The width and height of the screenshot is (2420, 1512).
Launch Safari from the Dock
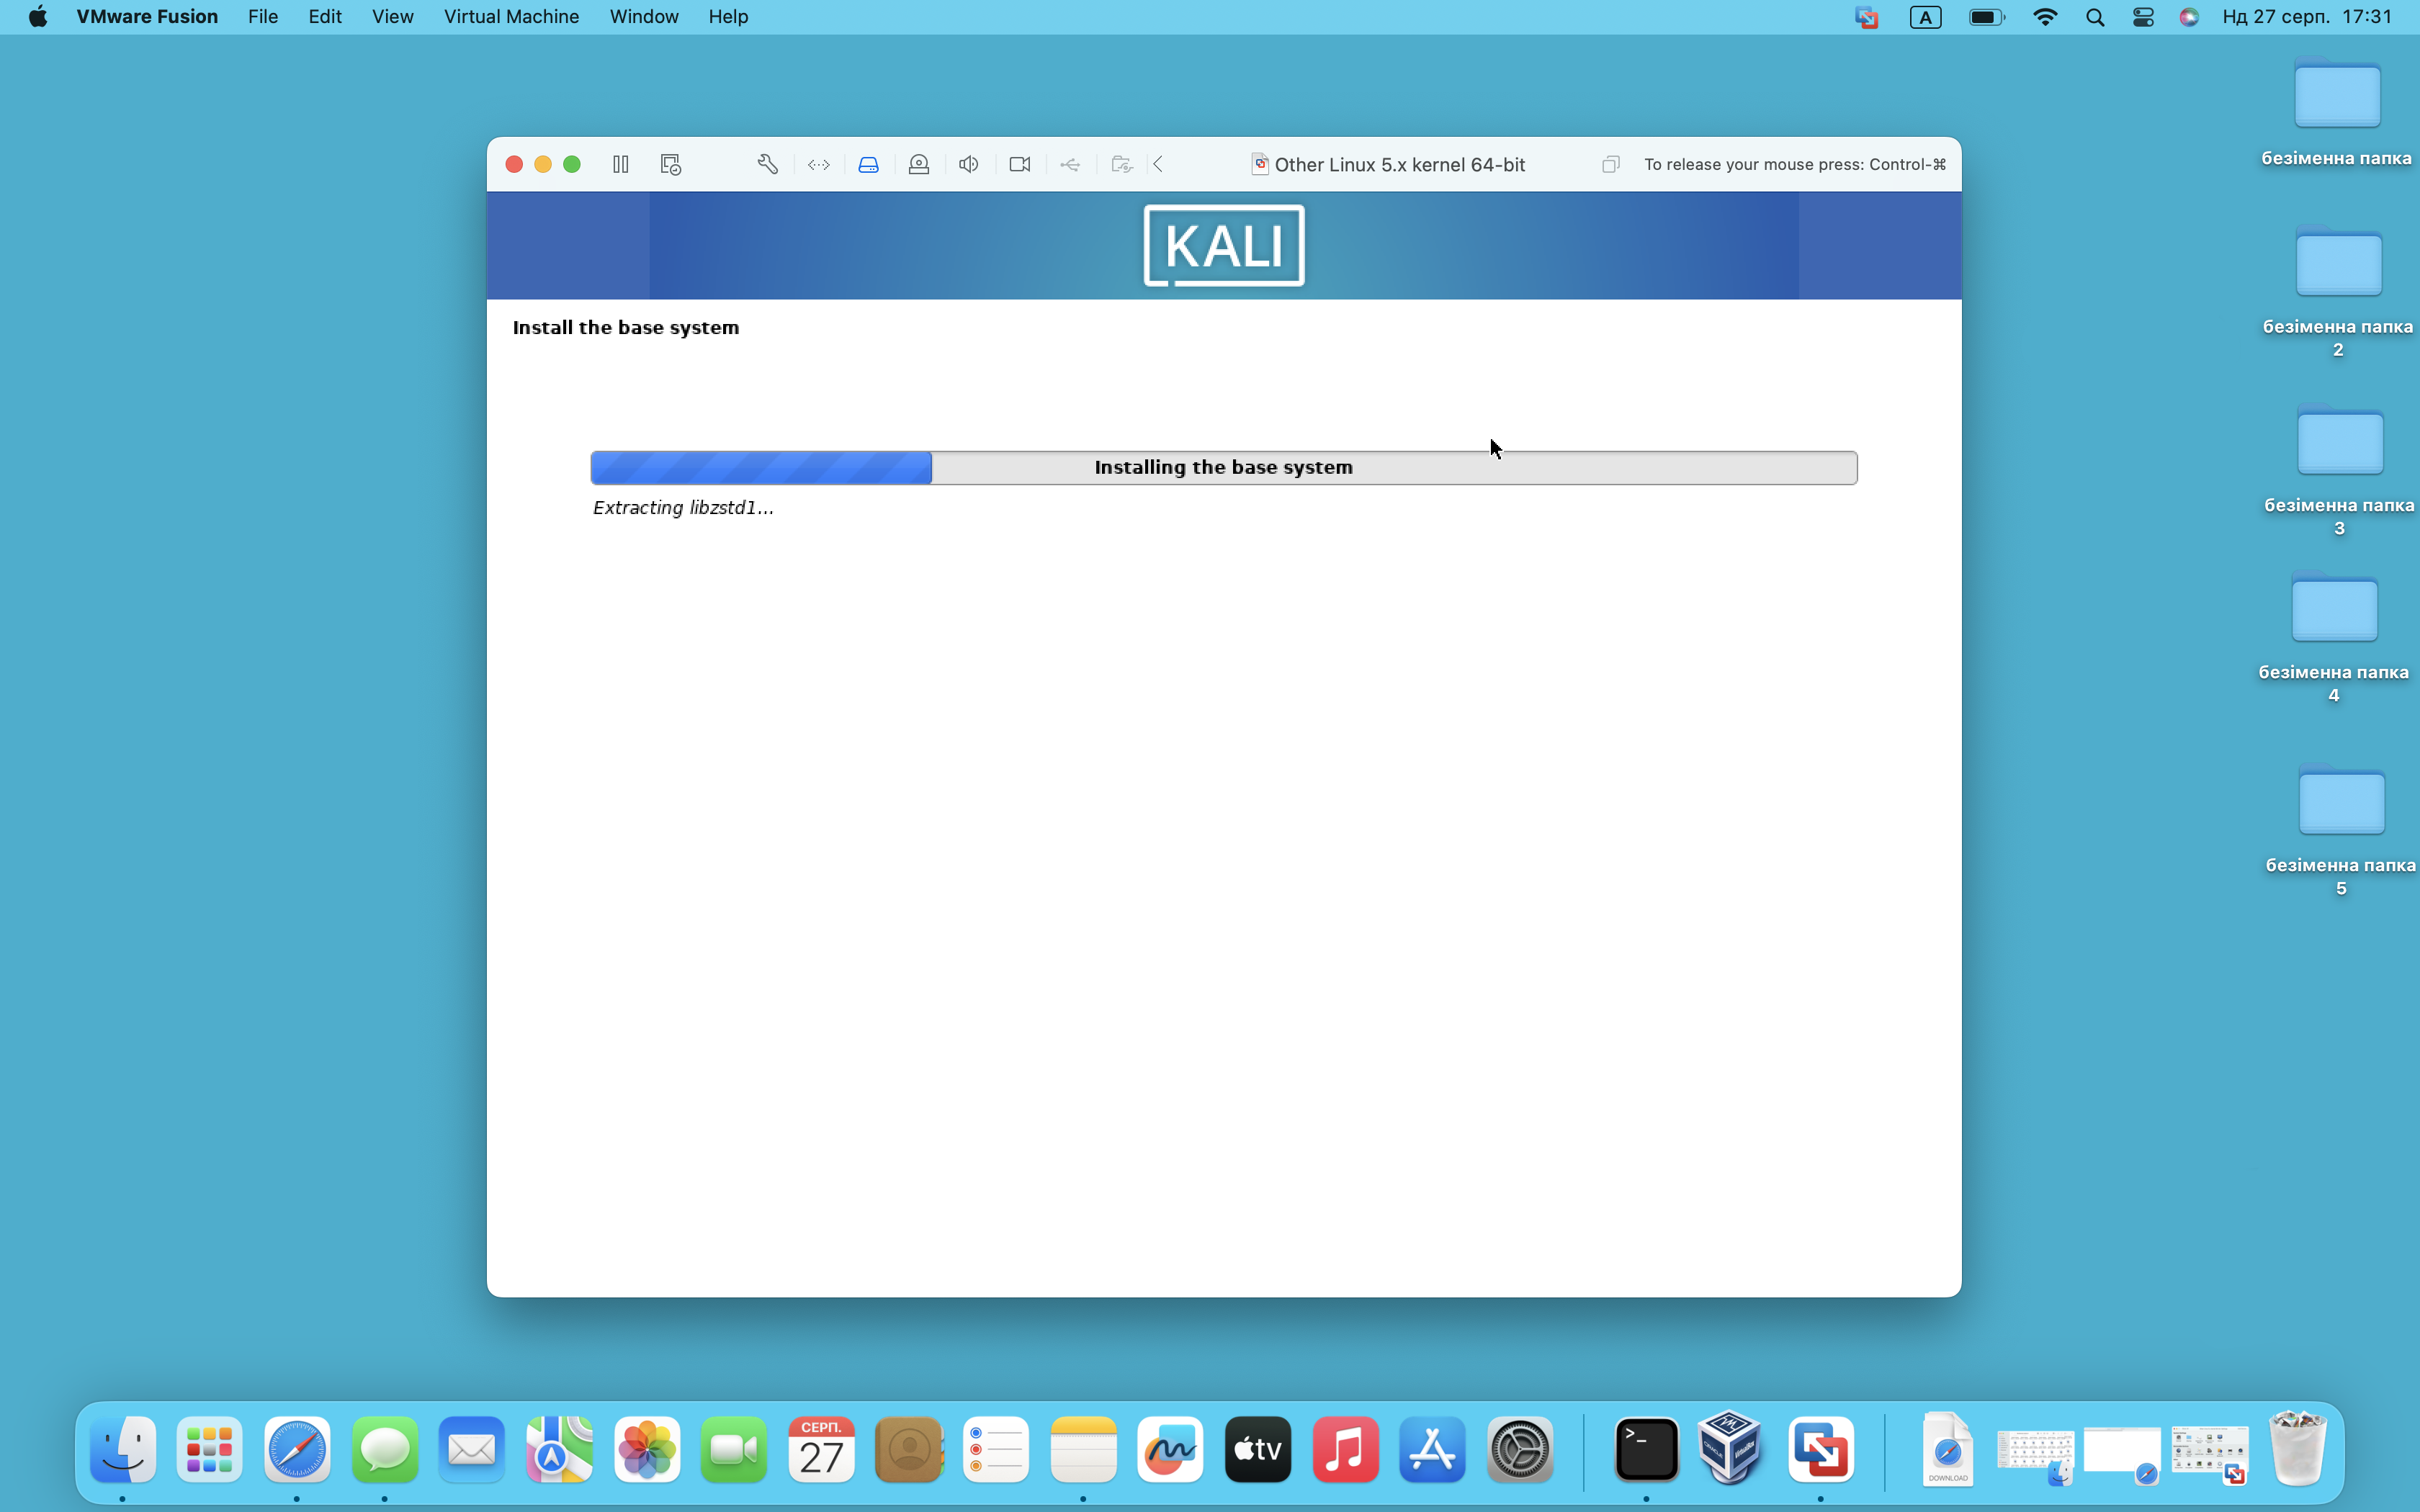pos(297,1449)
